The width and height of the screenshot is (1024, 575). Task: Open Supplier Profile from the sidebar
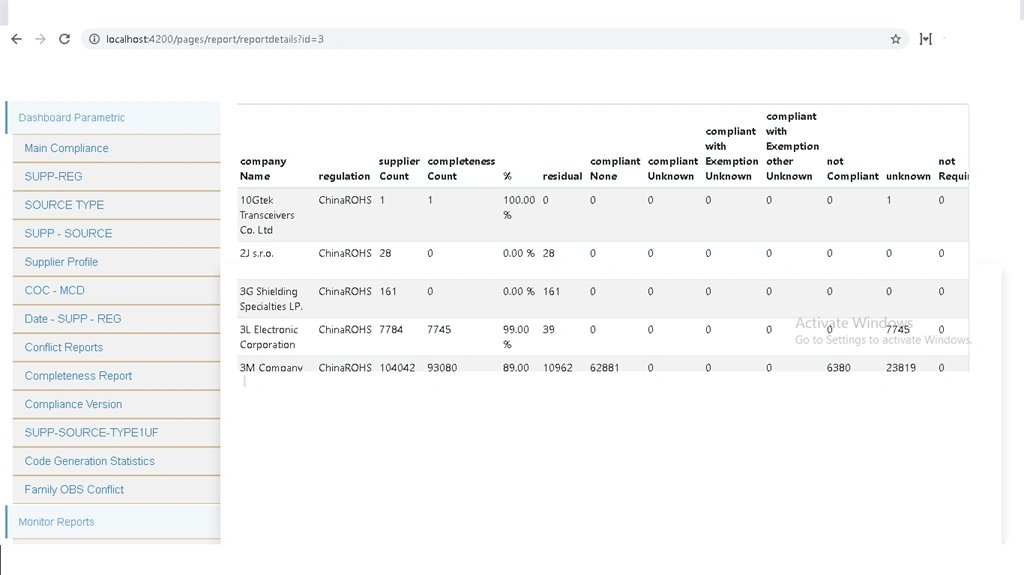click(61, 262)
